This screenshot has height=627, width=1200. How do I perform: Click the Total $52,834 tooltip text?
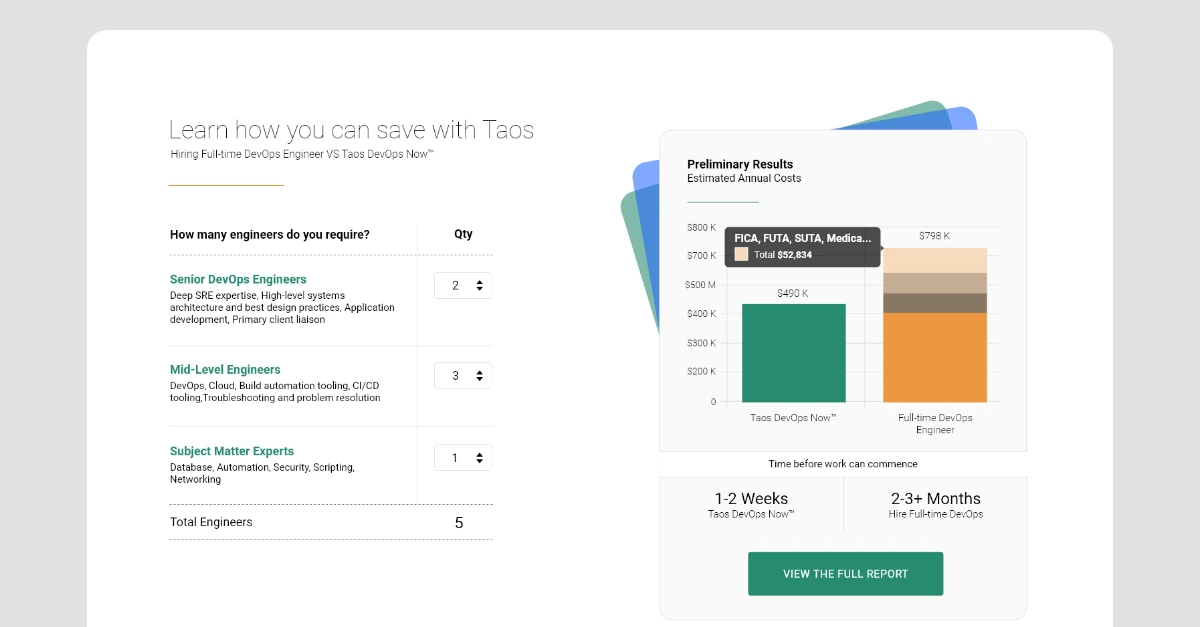coord(783,255)
